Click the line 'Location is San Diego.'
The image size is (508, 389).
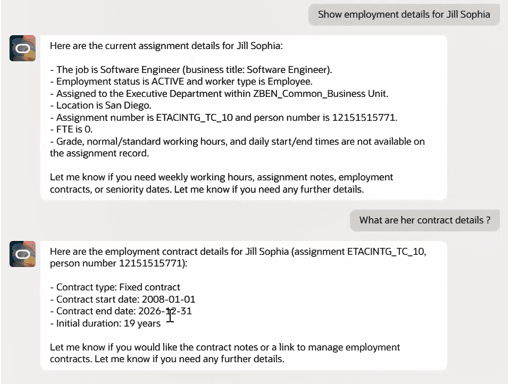tap(100, 106)
